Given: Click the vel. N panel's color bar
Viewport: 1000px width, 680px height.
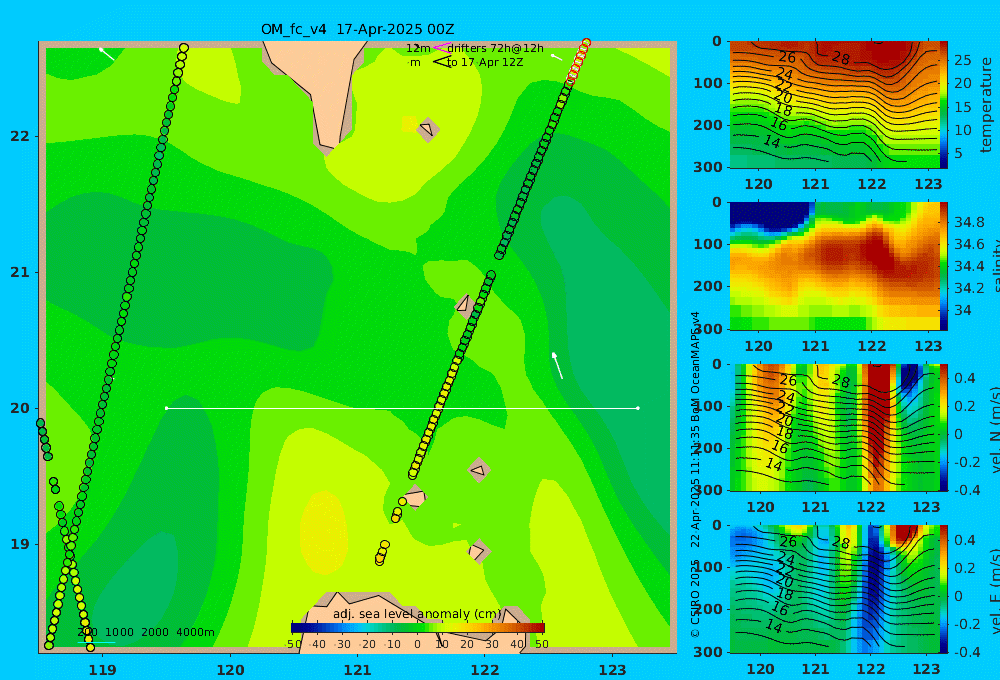Looking at the screenshot, I should [x=943, y=427].
